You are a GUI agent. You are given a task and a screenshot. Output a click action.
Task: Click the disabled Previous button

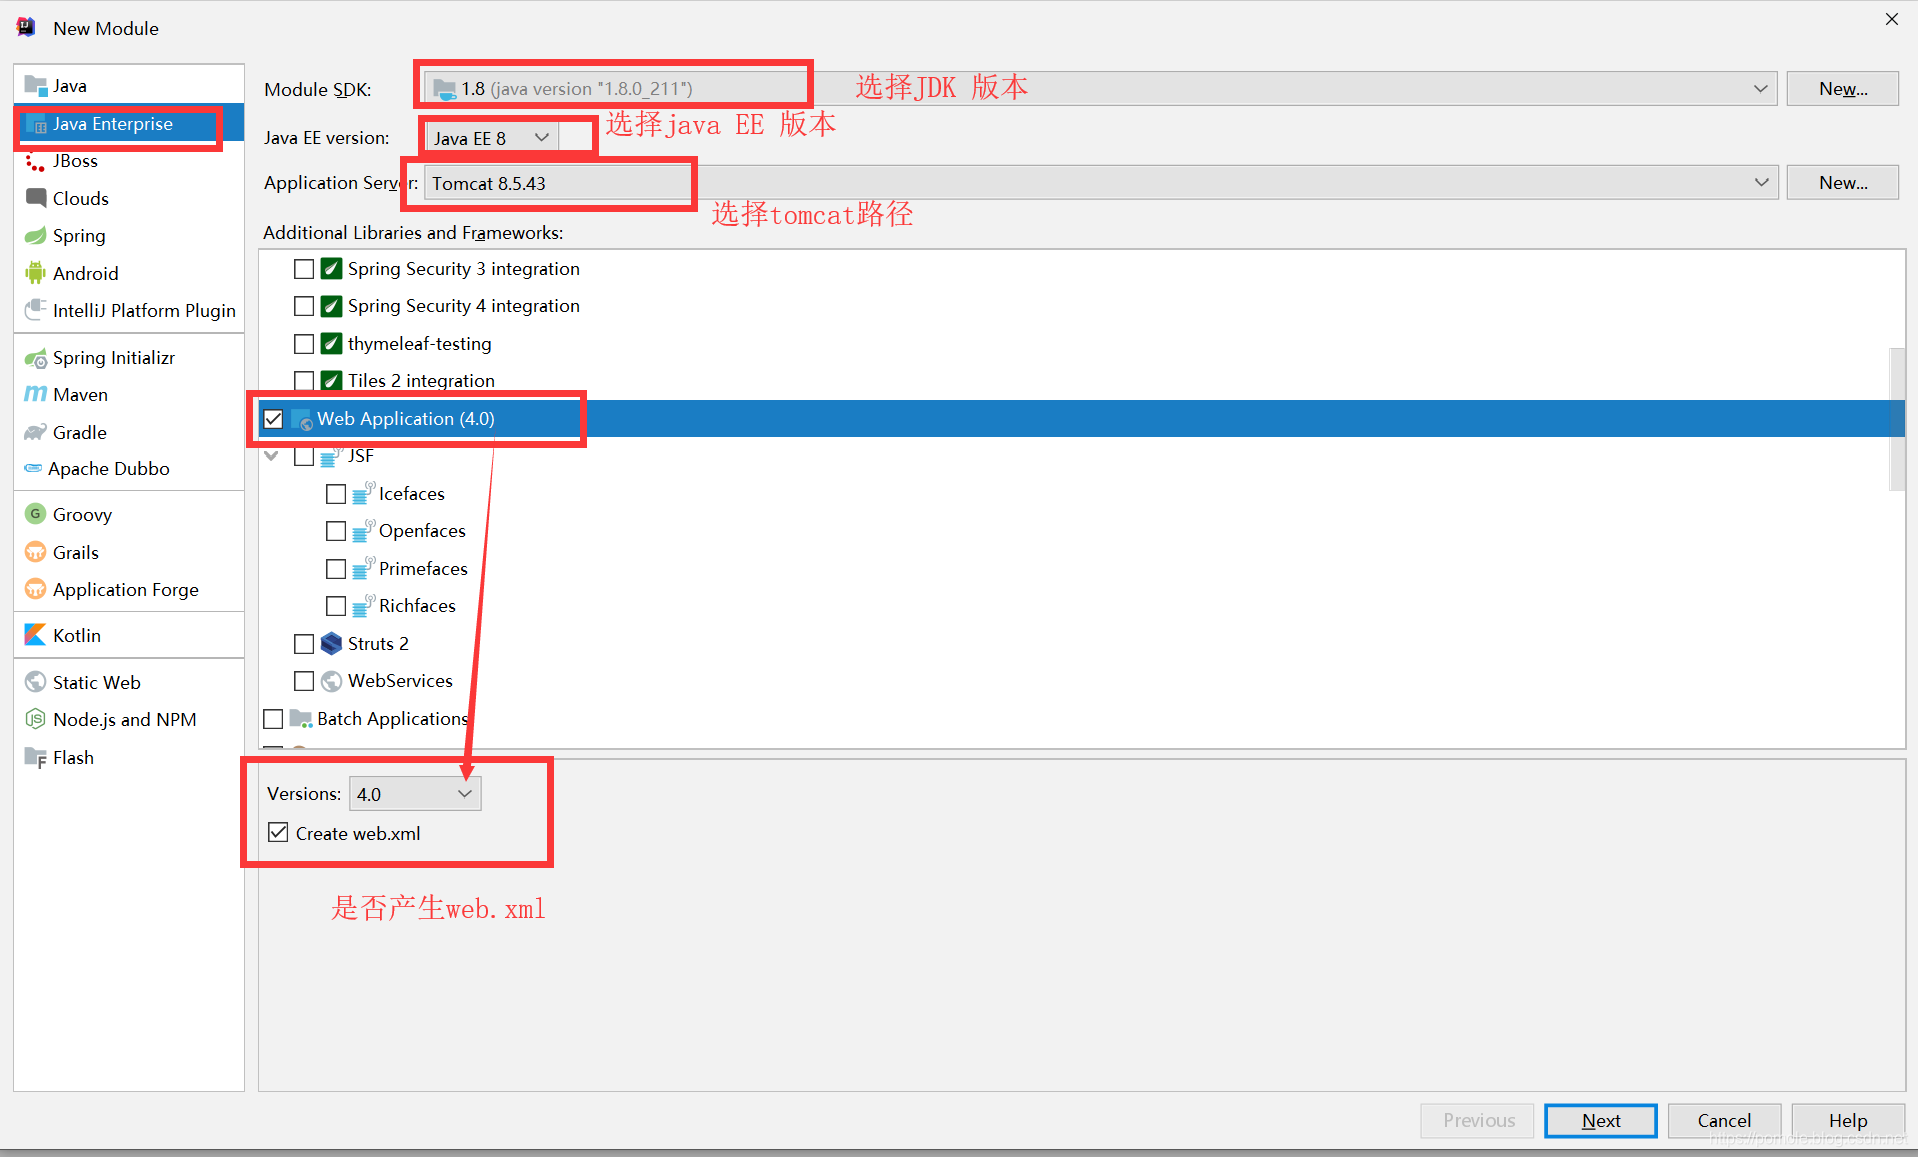[x=1478, y=1120]
